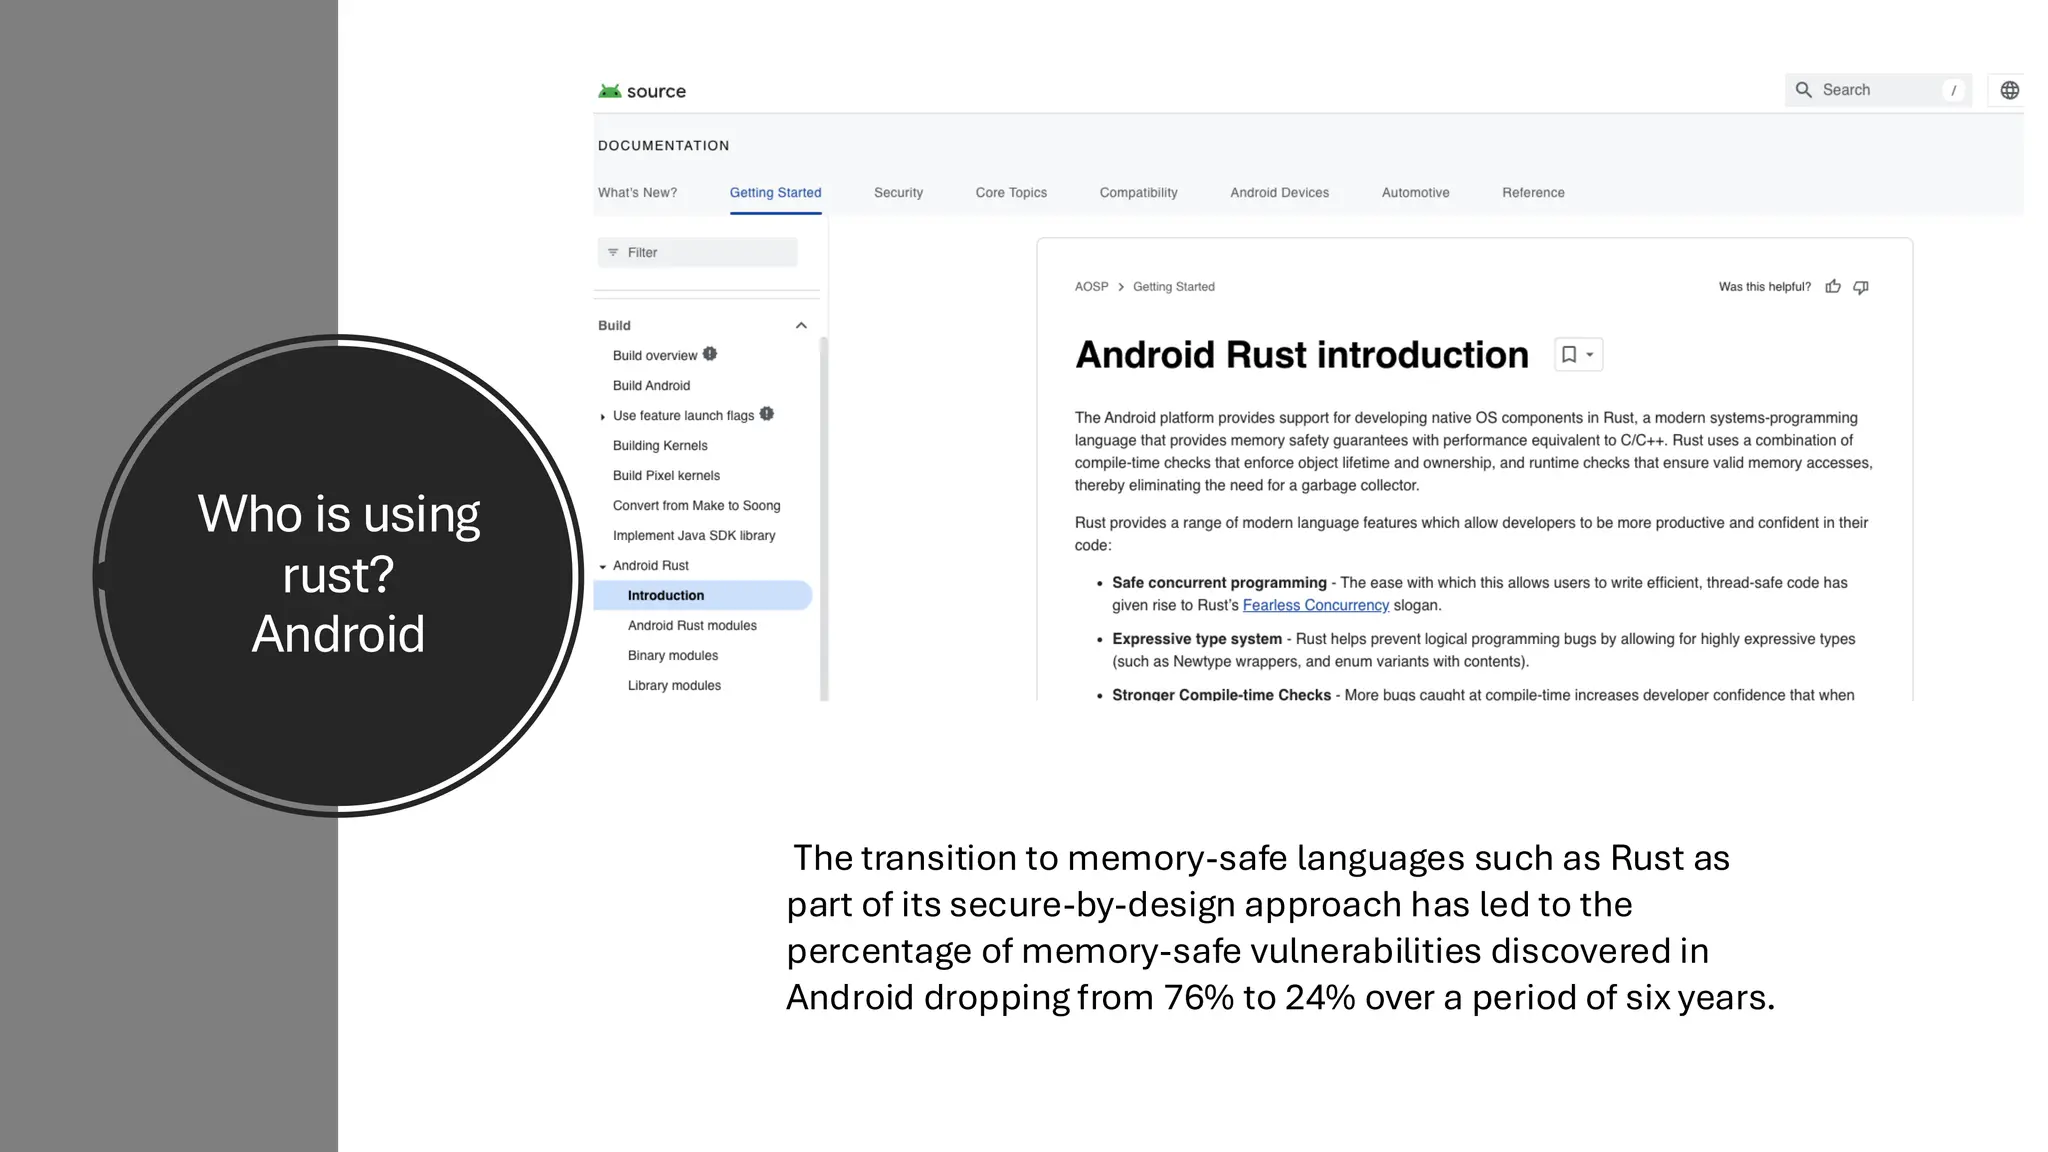Click the Android Rust introduction title
The width and height of the screenshot is (2048, 1152).
tap(1301, 355)
